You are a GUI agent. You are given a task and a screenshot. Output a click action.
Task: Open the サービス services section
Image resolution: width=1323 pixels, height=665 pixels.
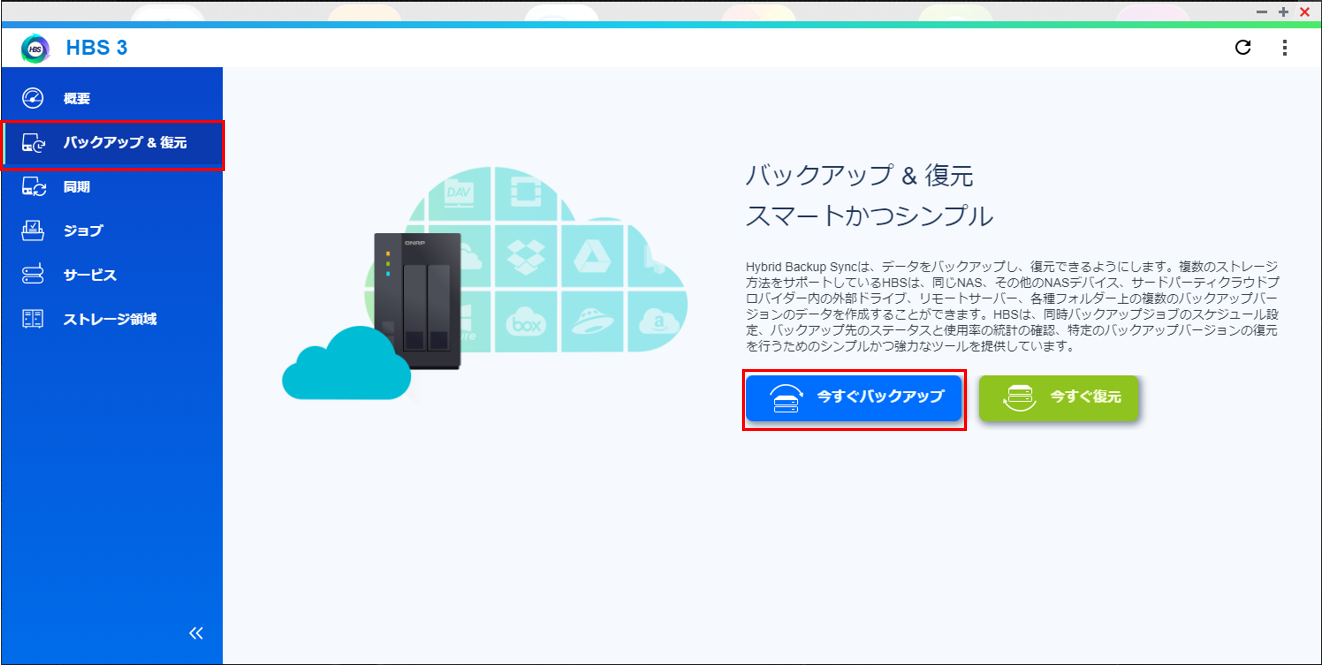pyautogui.click(x=90, y=275)
